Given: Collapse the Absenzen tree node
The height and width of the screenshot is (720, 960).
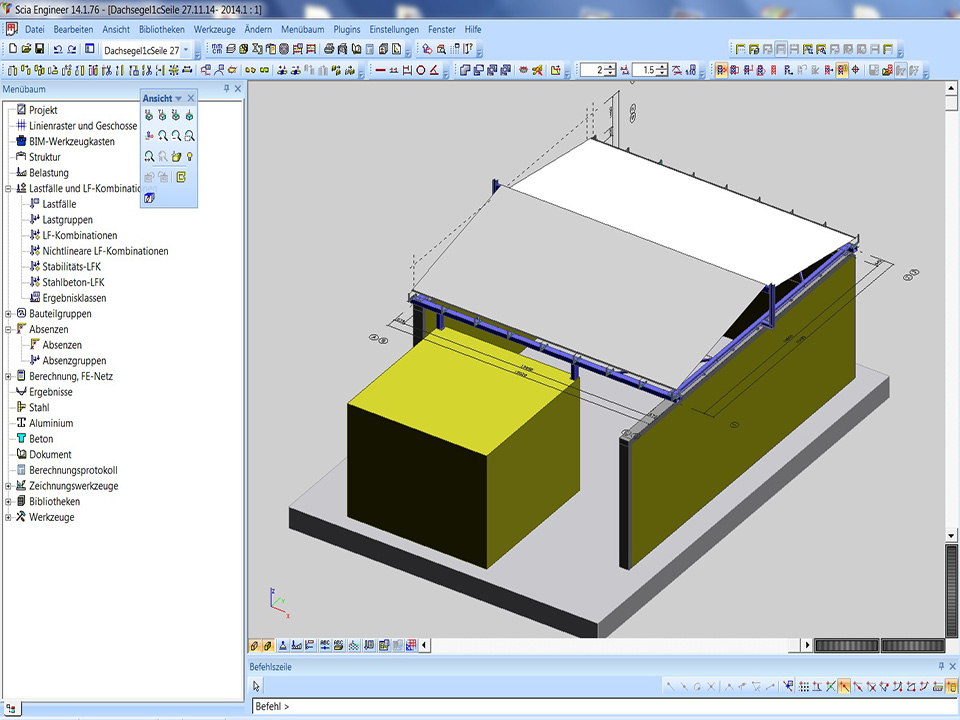Looking at the screenshot, I should click(9, 329).
